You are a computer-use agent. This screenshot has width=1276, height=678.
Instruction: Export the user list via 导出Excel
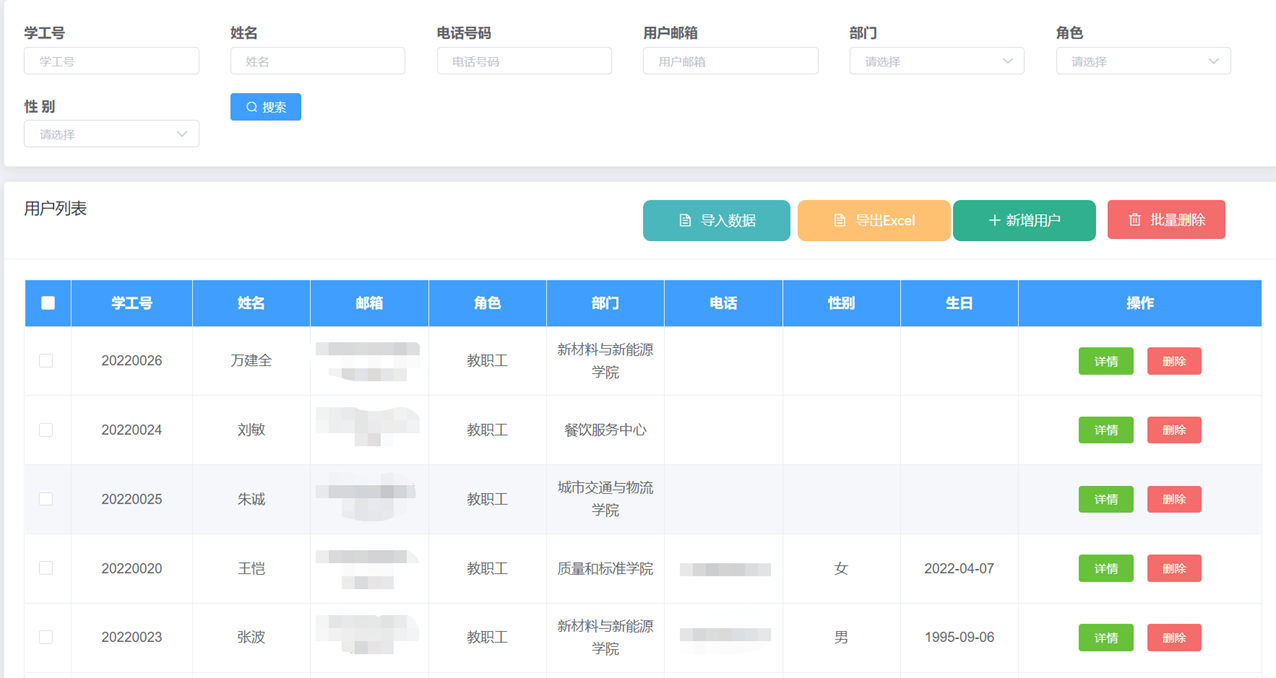(x=873, y=221)
